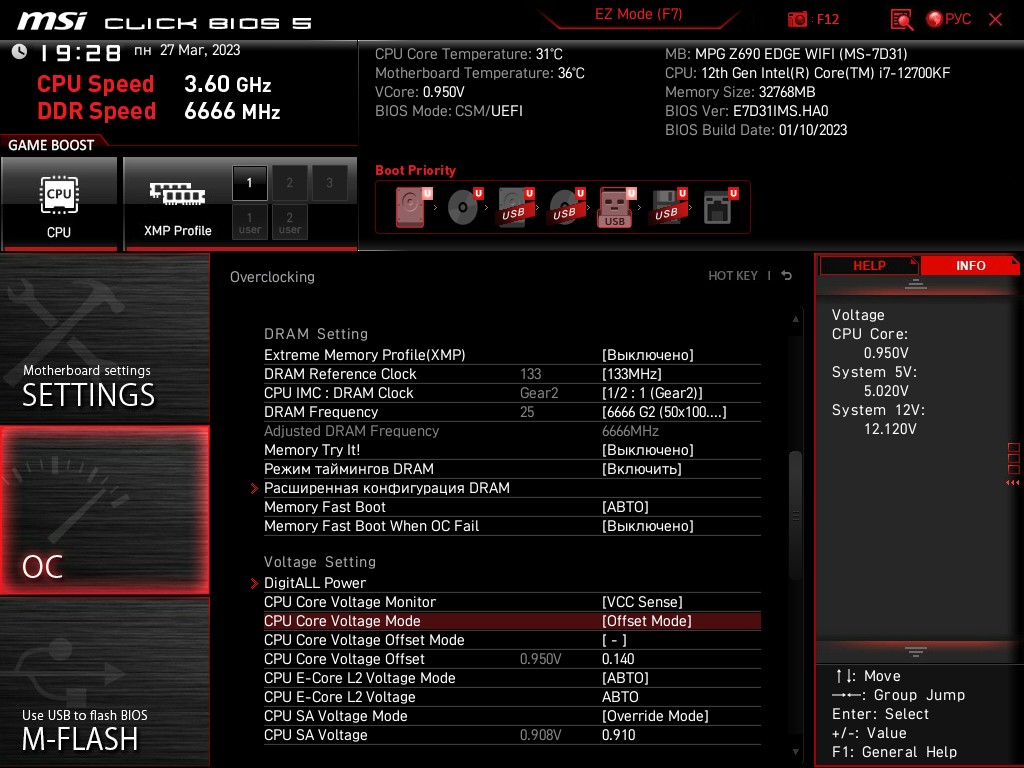Open Memory Try It! setting dropdown
The height and width of the screenshot is (768, 1024).
pyautogui.click(x=648, y=449)
